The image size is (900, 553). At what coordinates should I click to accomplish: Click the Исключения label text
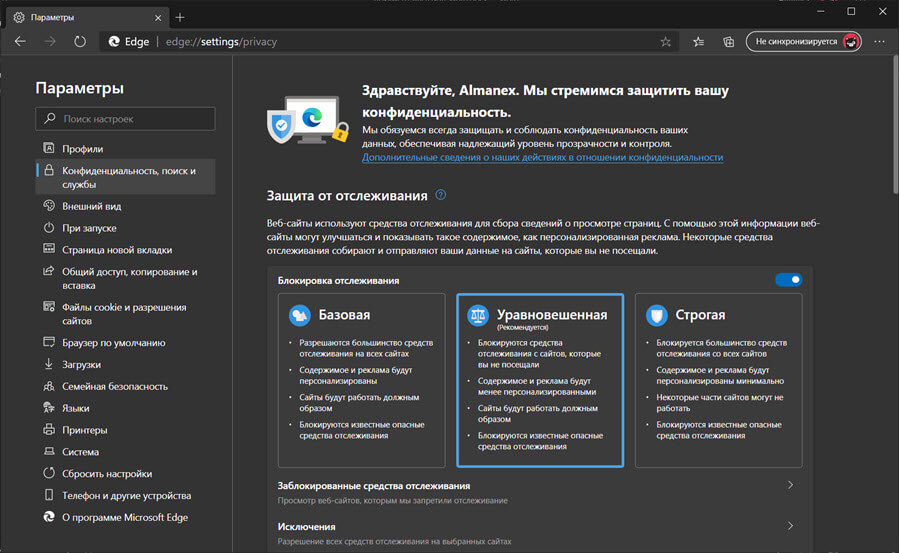point(307,527)
